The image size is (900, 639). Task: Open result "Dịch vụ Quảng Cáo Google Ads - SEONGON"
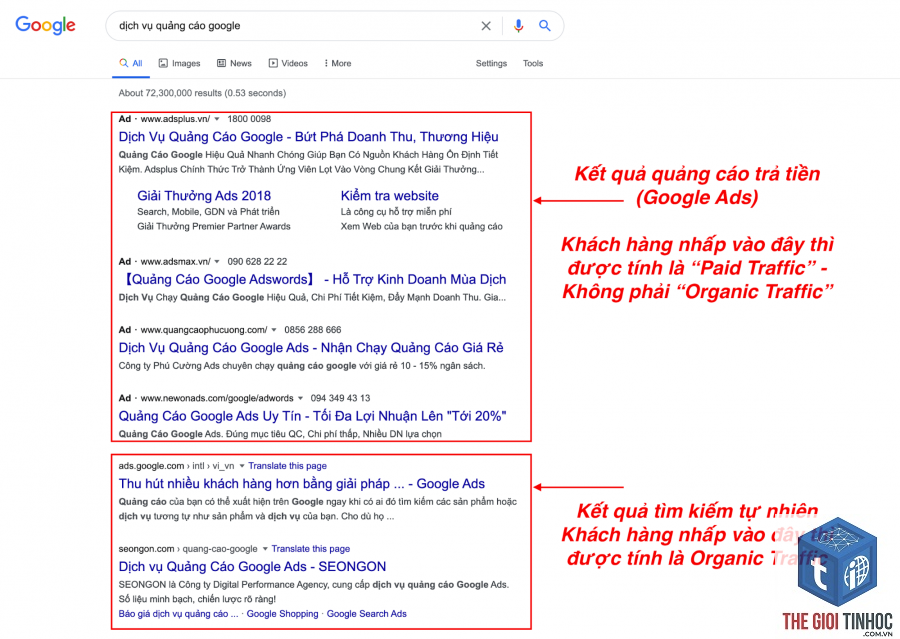tap(252, 567)
